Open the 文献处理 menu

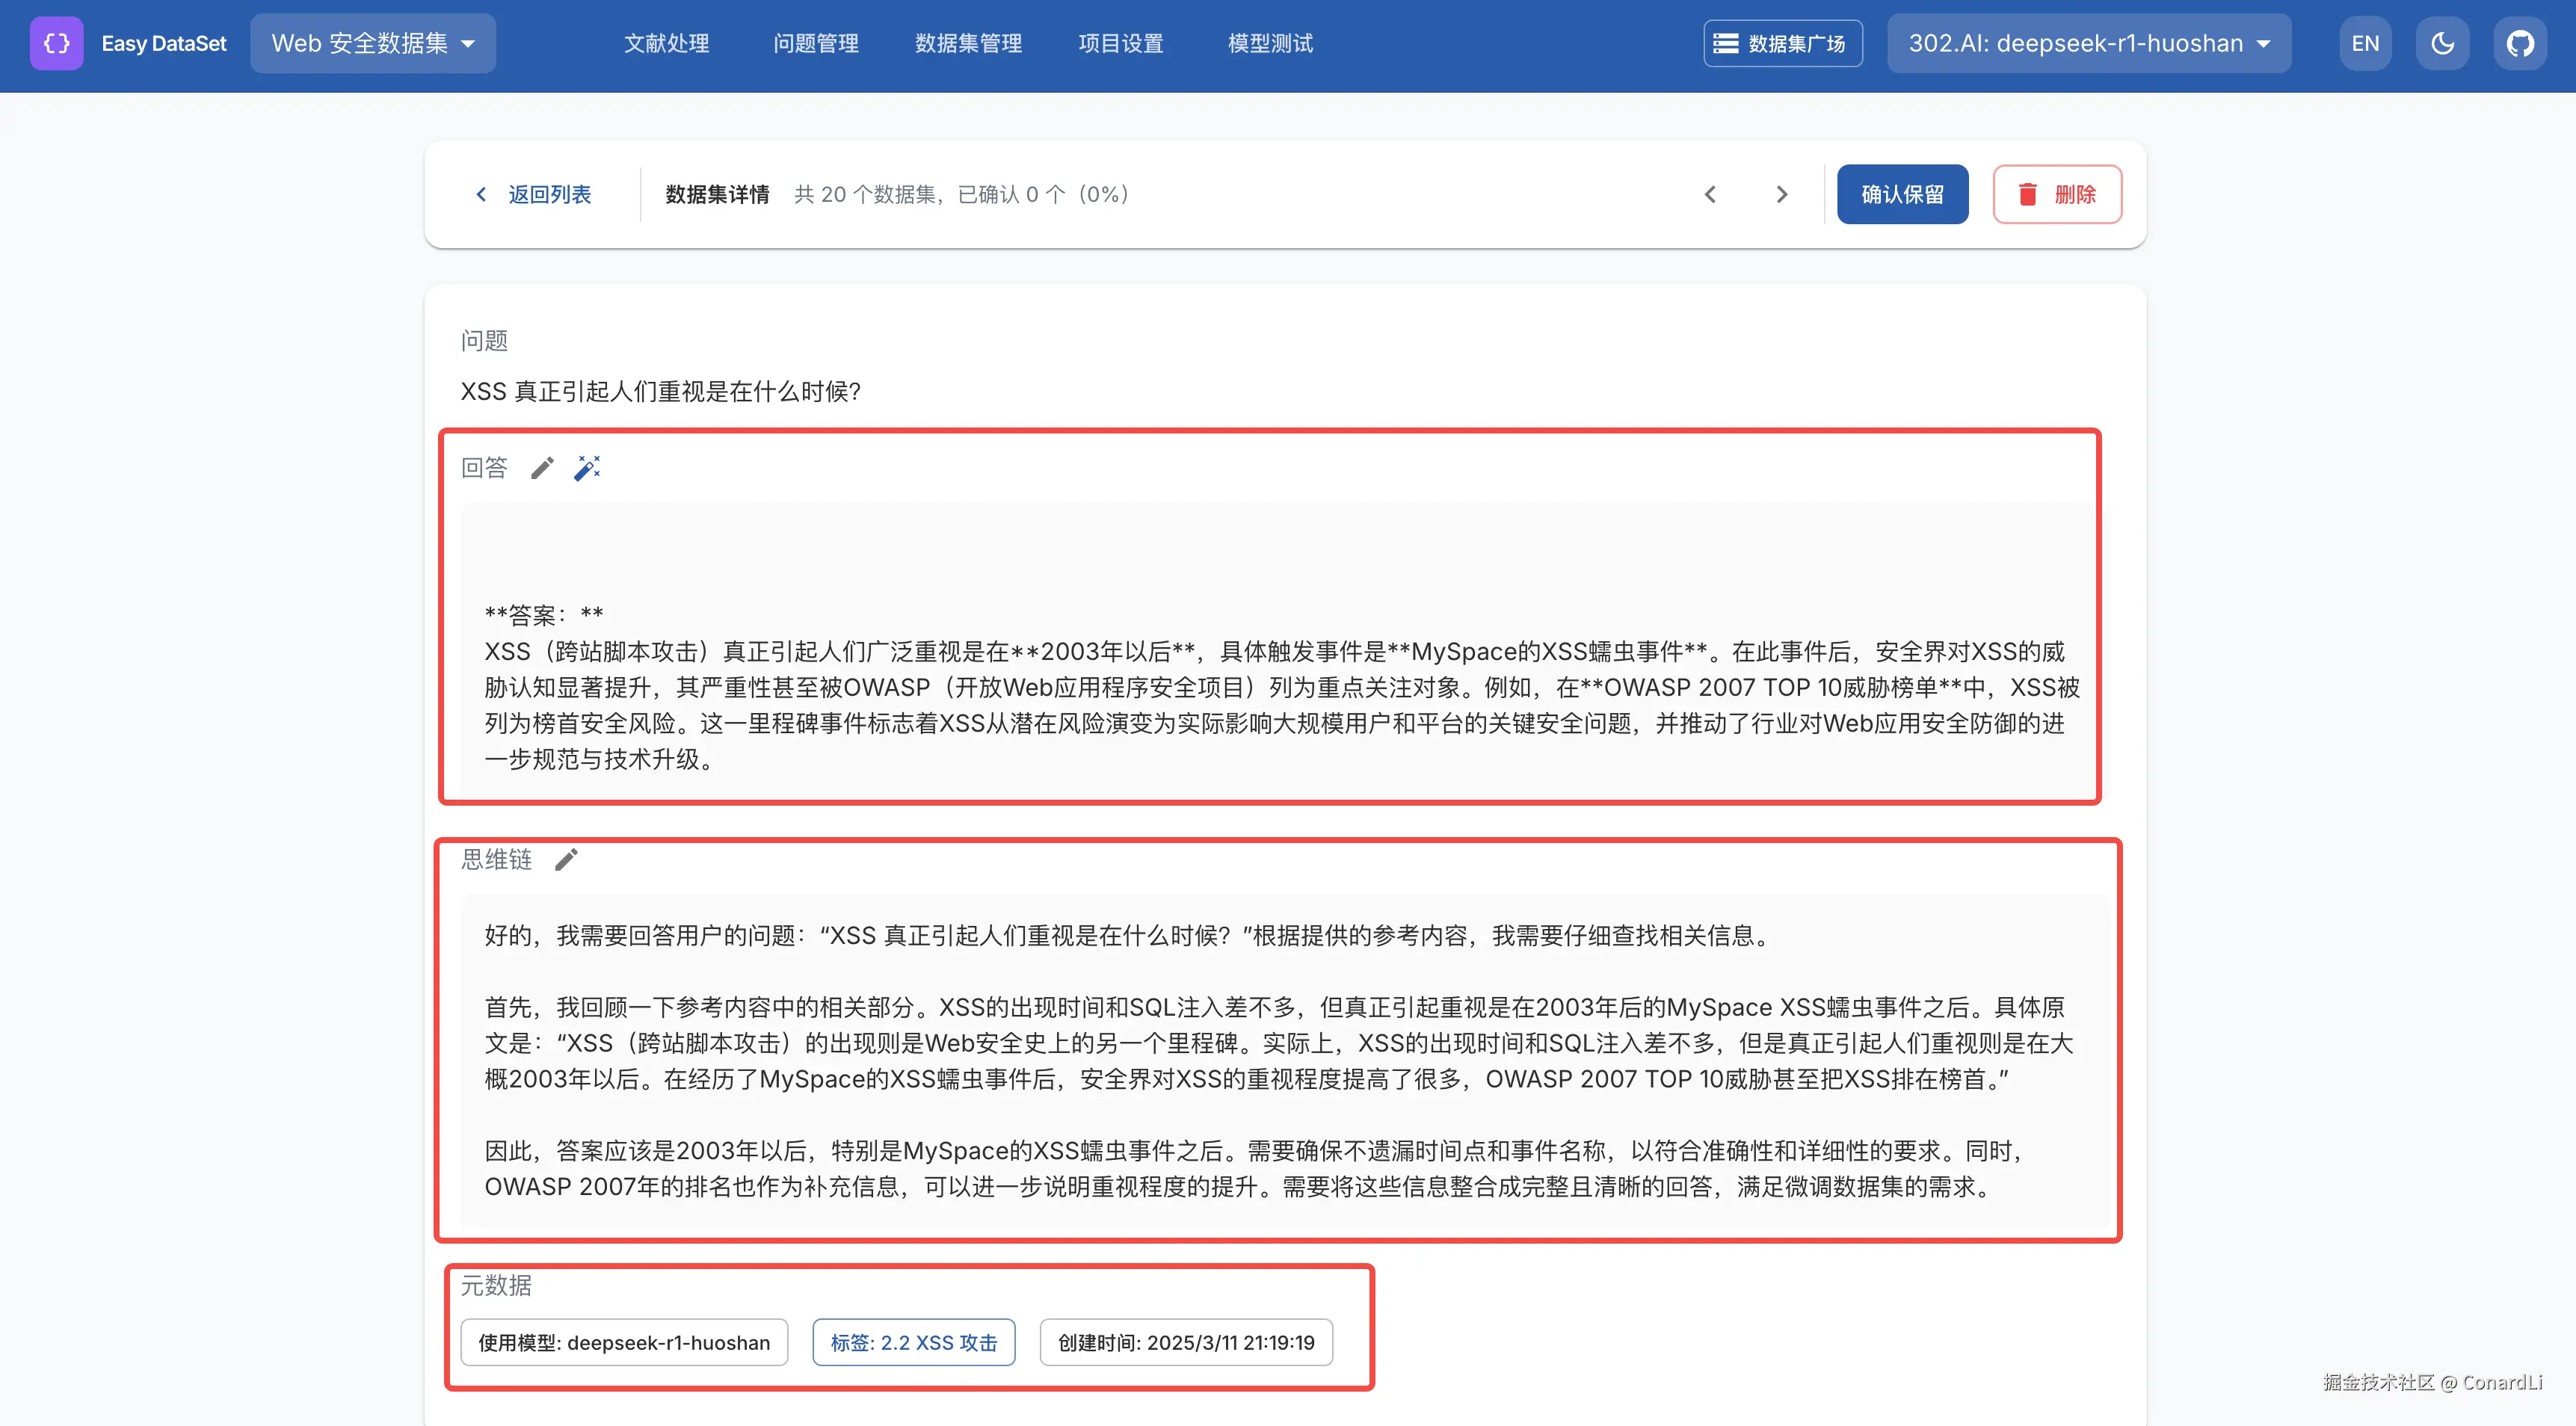coord(666,43)
